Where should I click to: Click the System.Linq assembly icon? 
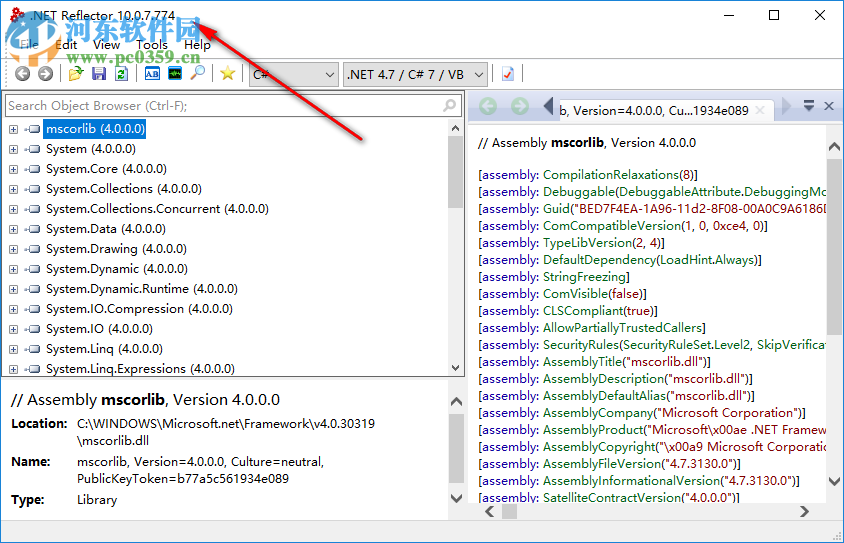pyautogui.click(x=33, y=349)
